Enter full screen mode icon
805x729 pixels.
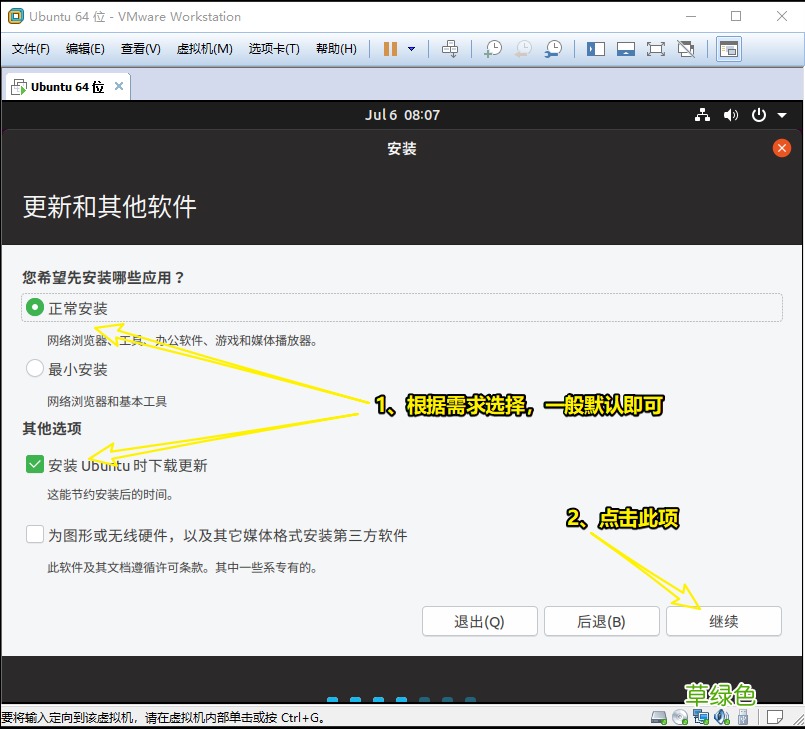[x=656, y=49]
